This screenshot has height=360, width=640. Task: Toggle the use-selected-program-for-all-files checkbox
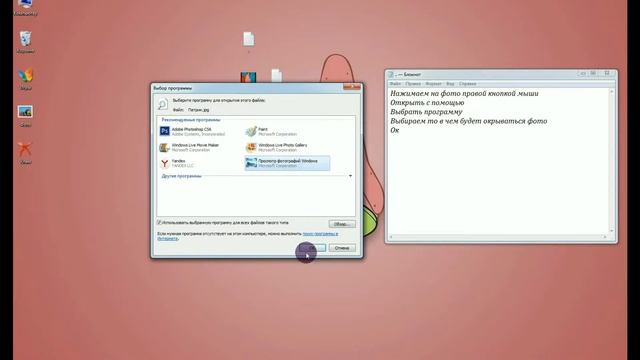tap(160, 223)
